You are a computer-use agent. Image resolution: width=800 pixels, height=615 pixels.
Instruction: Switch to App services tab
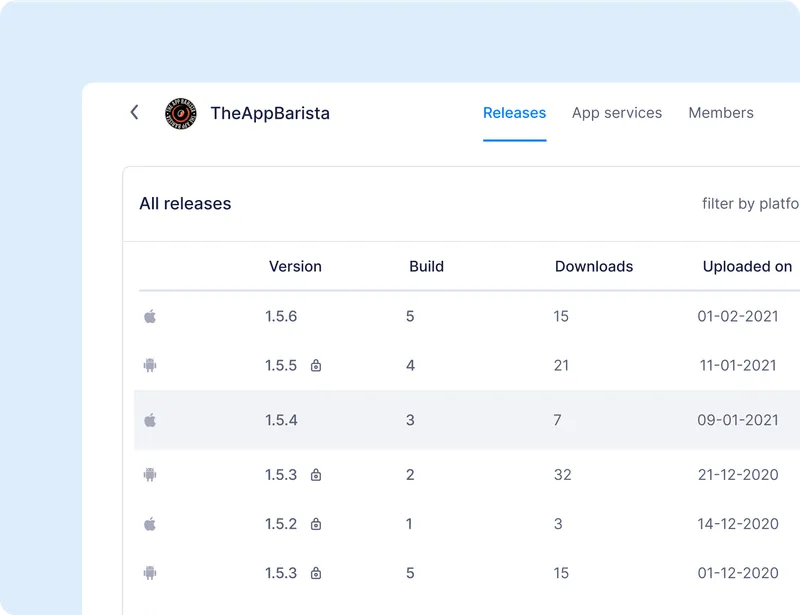[x=617, y=113]
